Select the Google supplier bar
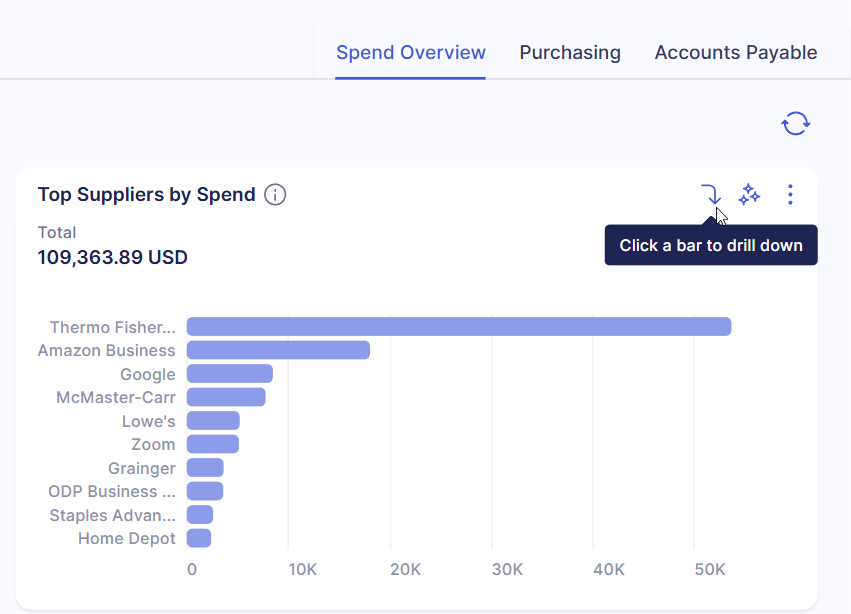Viewport: 851px width, 614px height. [x=229, y=374]
